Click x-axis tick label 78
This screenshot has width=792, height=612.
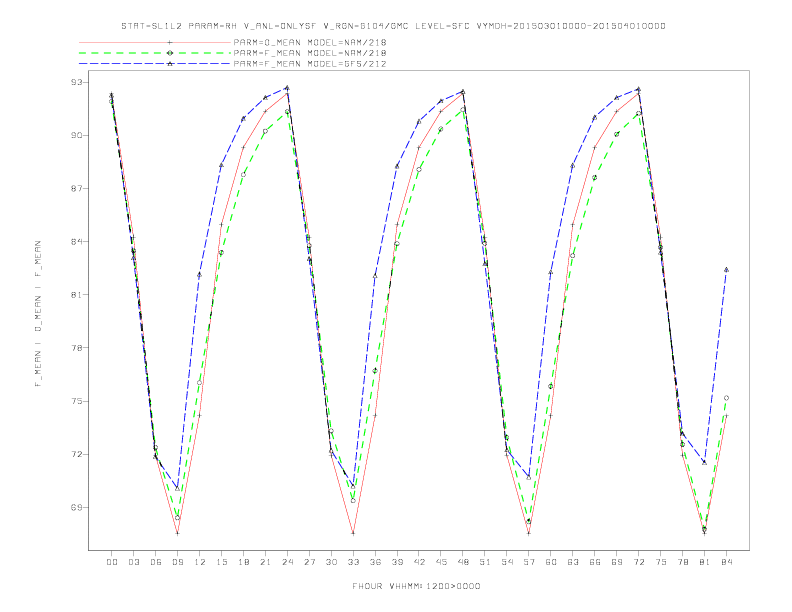[x=682, y=562]
